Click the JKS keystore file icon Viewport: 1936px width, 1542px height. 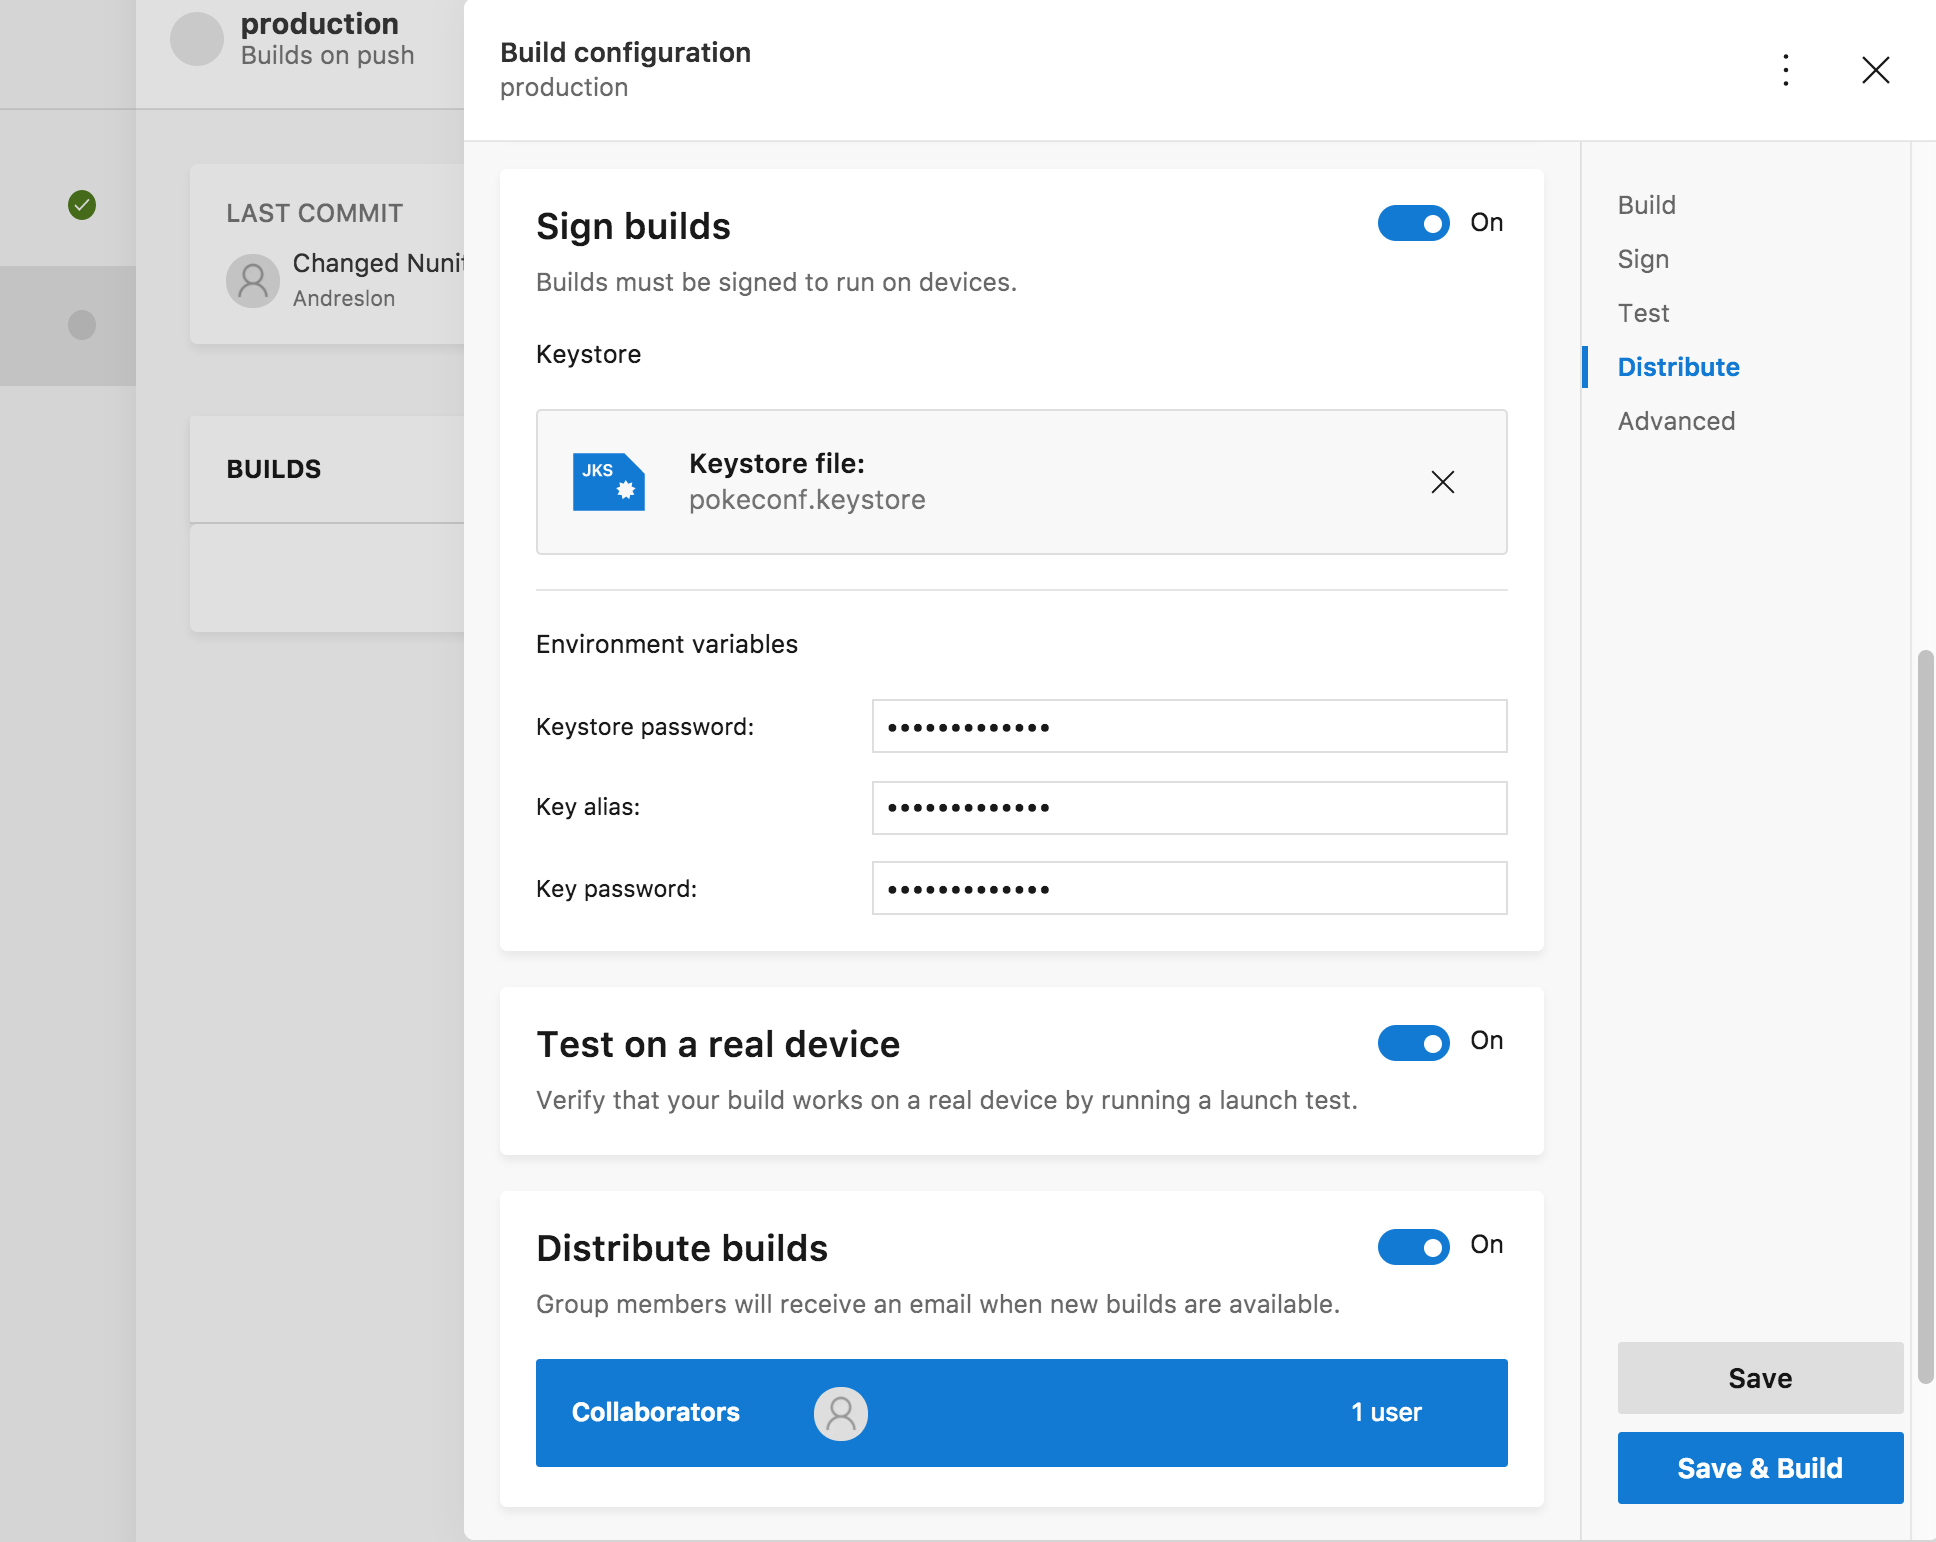coord(608,482)
